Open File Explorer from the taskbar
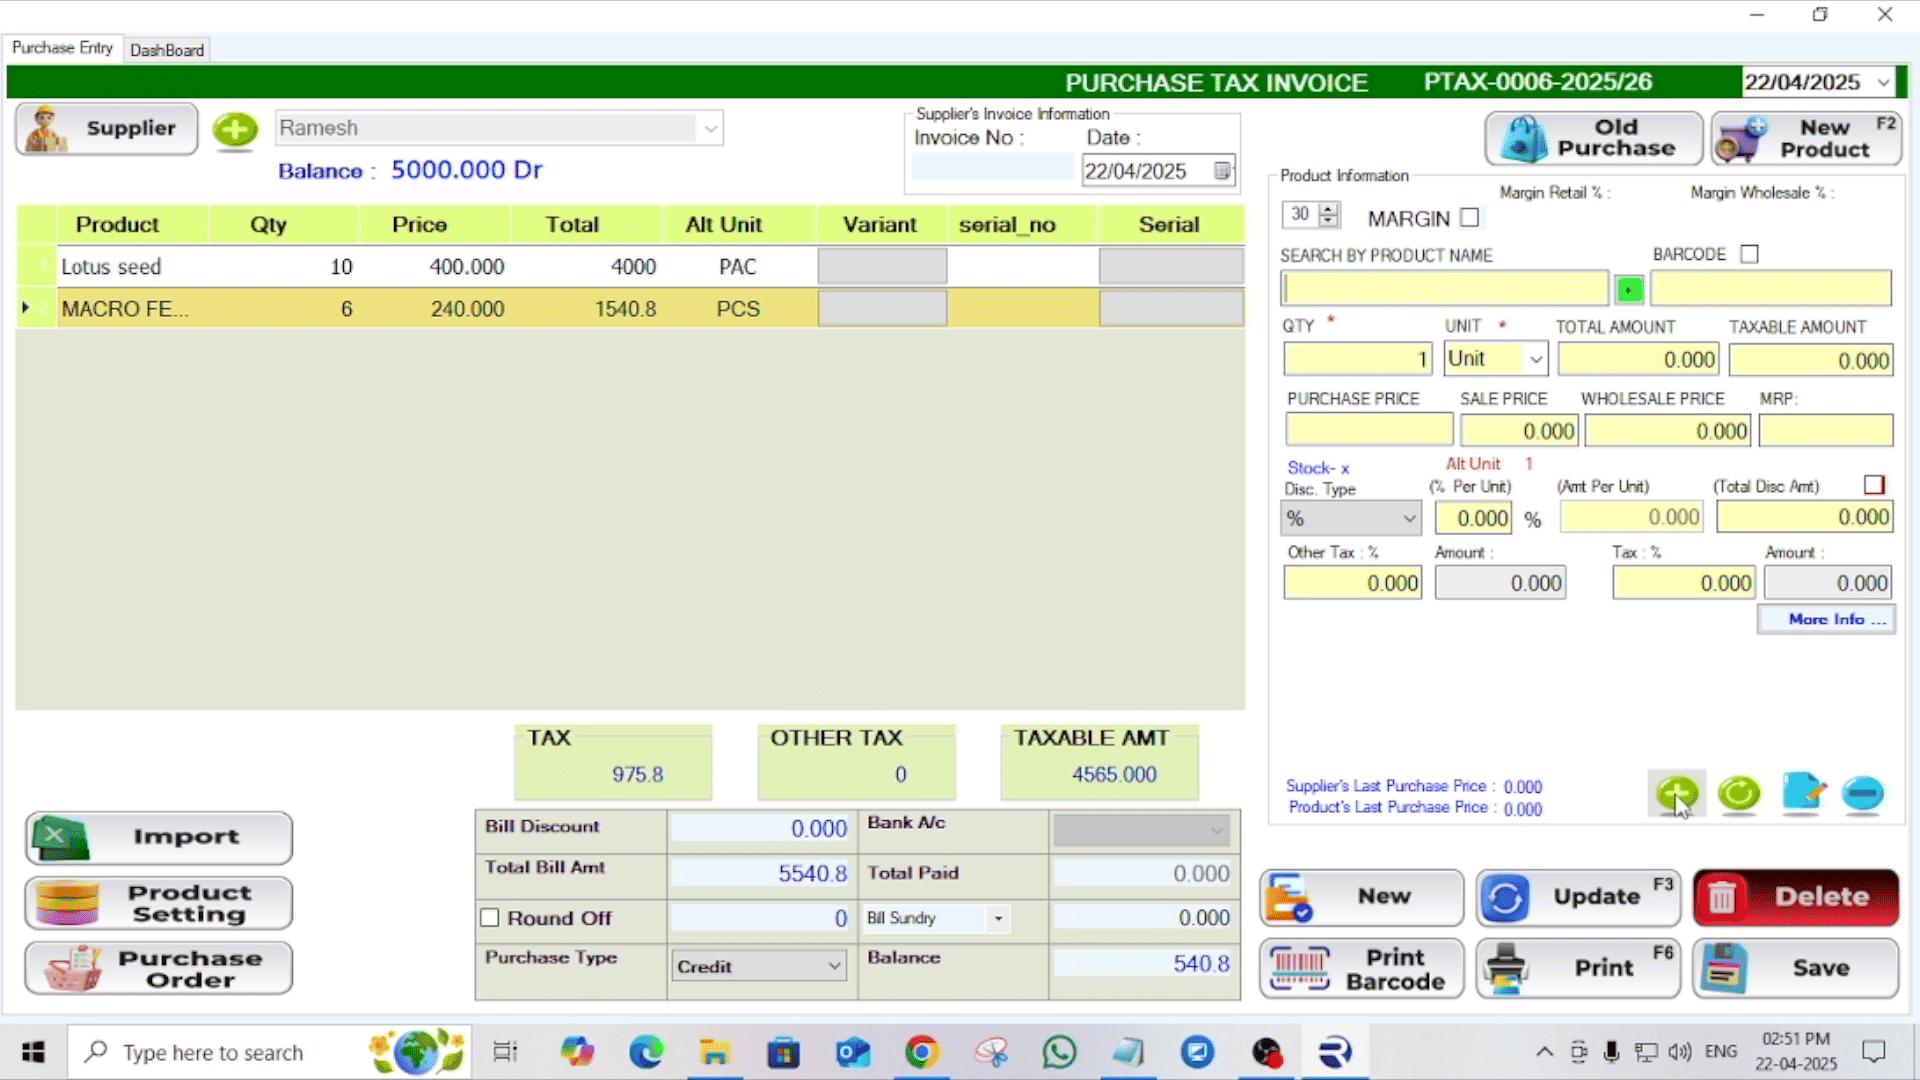Image resolution: width=1920 pixels, height=1080 pixels. click(714, 1052)
